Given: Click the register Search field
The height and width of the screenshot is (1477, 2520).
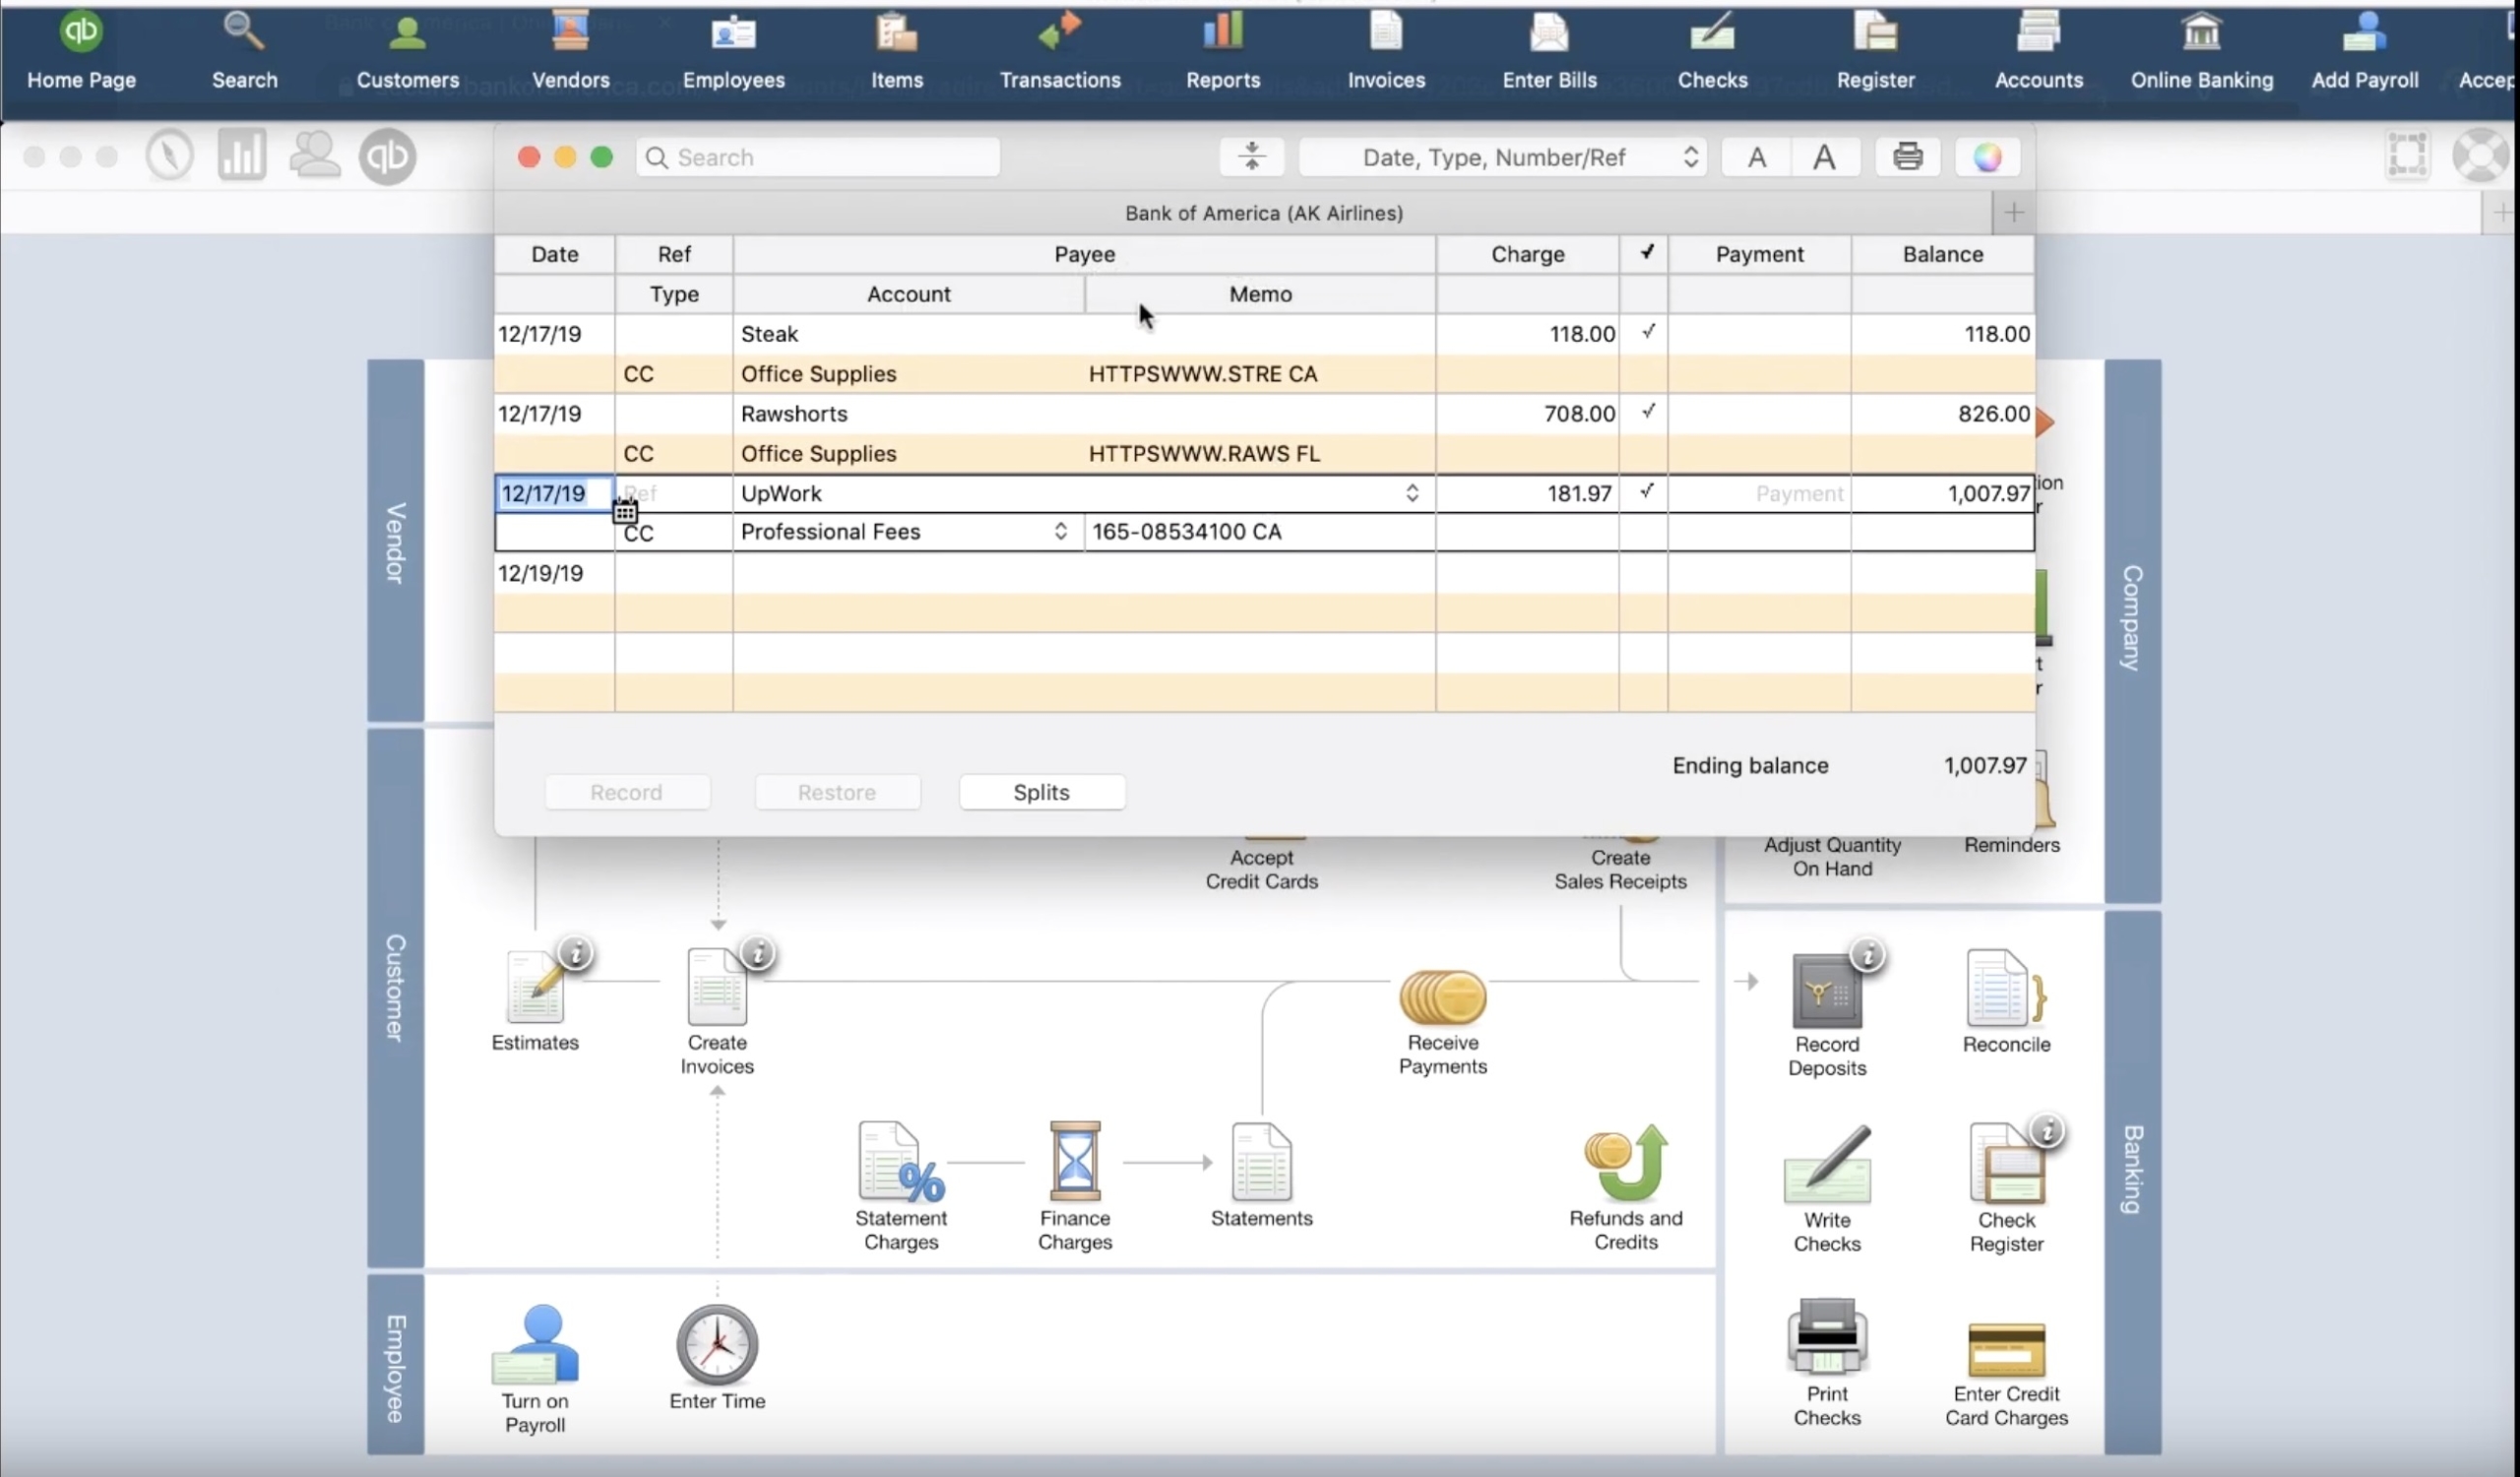Looking at the screenshot, I should (x=817, y=157).
